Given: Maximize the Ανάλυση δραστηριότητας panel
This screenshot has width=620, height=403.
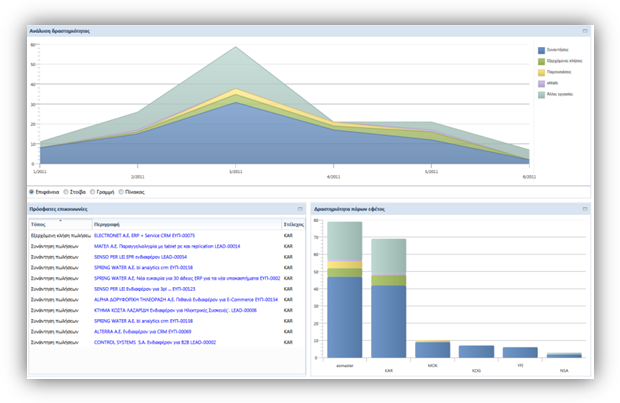Looking at the screenshot, I should coord(585,31).
